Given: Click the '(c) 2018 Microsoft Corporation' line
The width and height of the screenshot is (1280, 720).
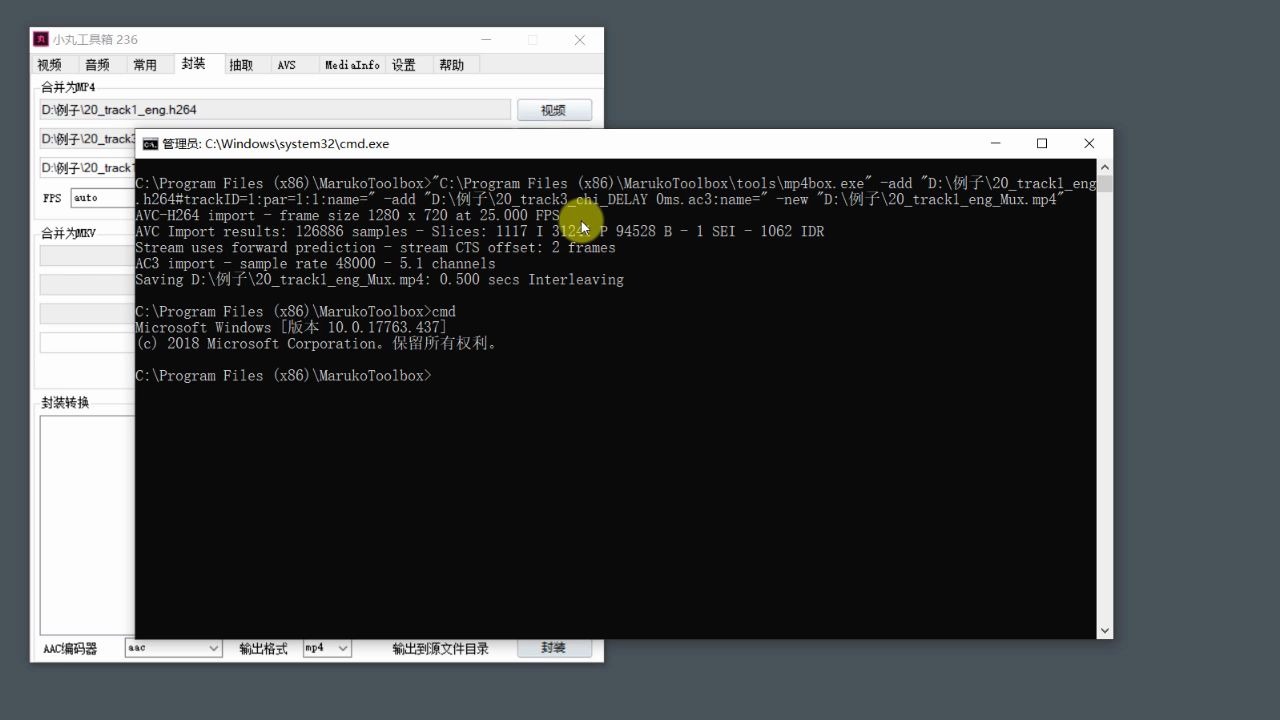Looking at the screenshot, I should pos(316,344).
